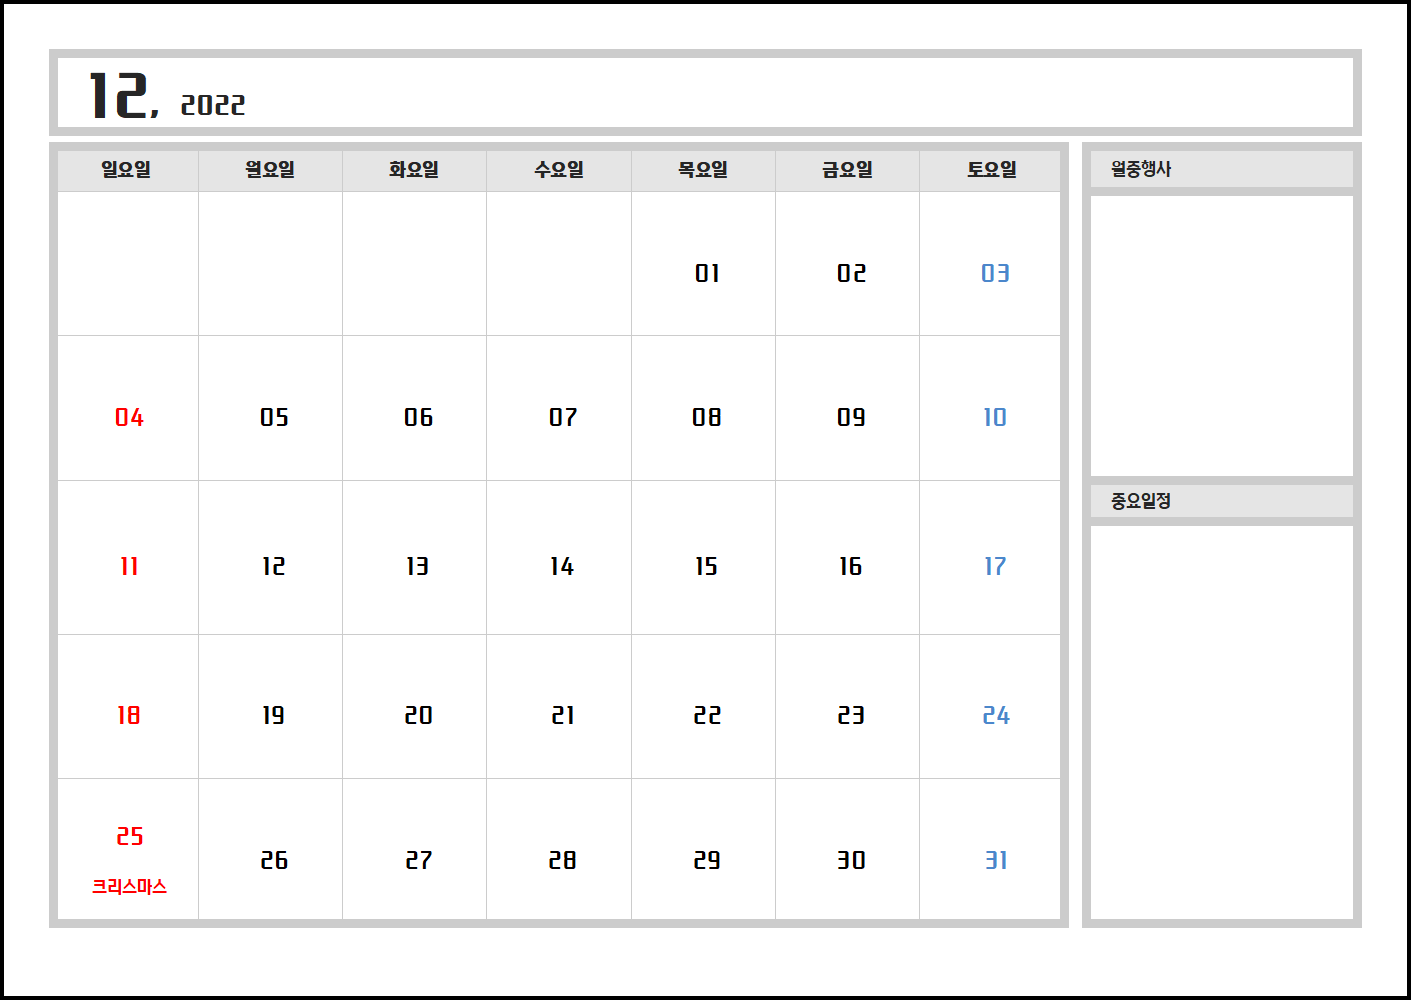
Task: Click date 26 in the last row
Action: tap(274, 860)
